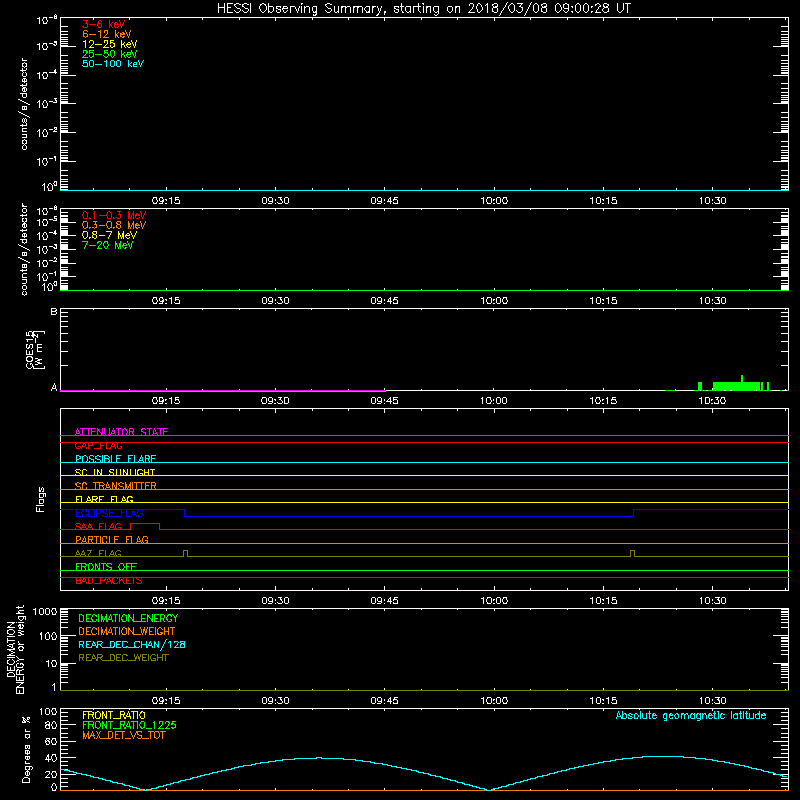Click the 0.8-7 MeV legend entry

[109, 235]
